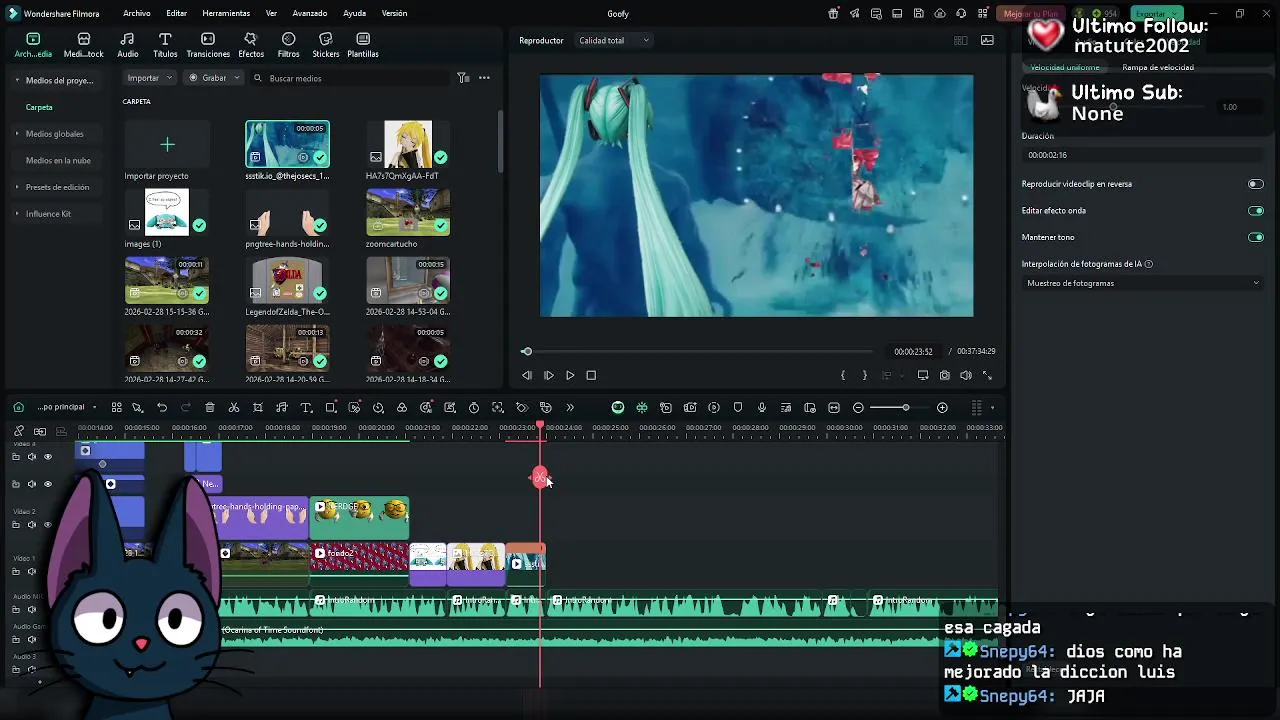Expand Influence Kit in sidebar
1280x720 pixels.
coord(17,214)
